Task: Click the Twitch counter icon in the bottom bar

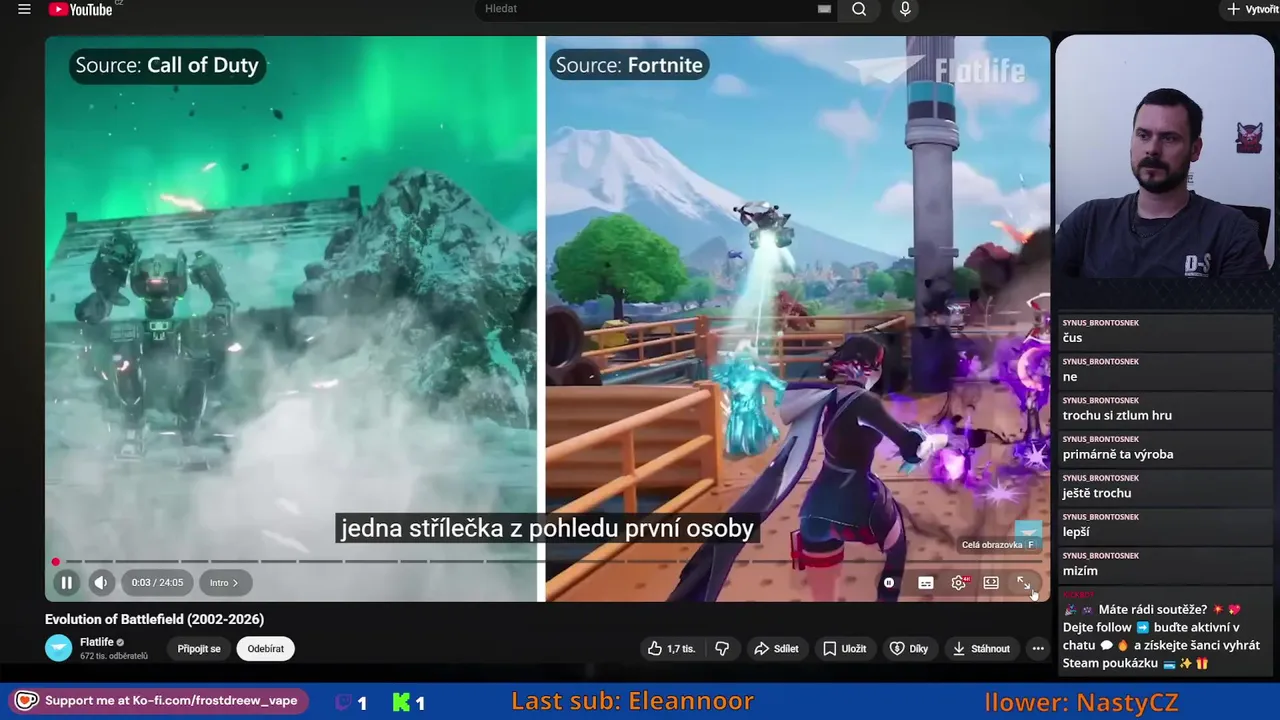Action: [x=343, y=703]
